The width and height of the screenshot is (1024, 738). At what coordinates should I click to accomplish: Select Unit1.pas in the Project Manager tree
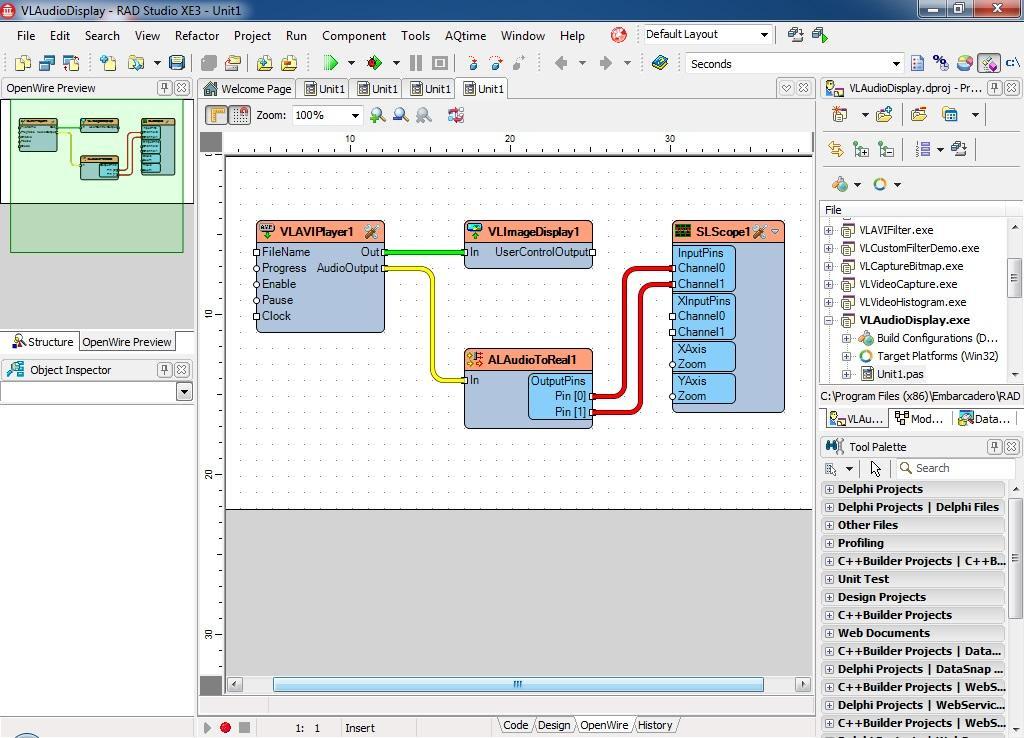point(900,374)
